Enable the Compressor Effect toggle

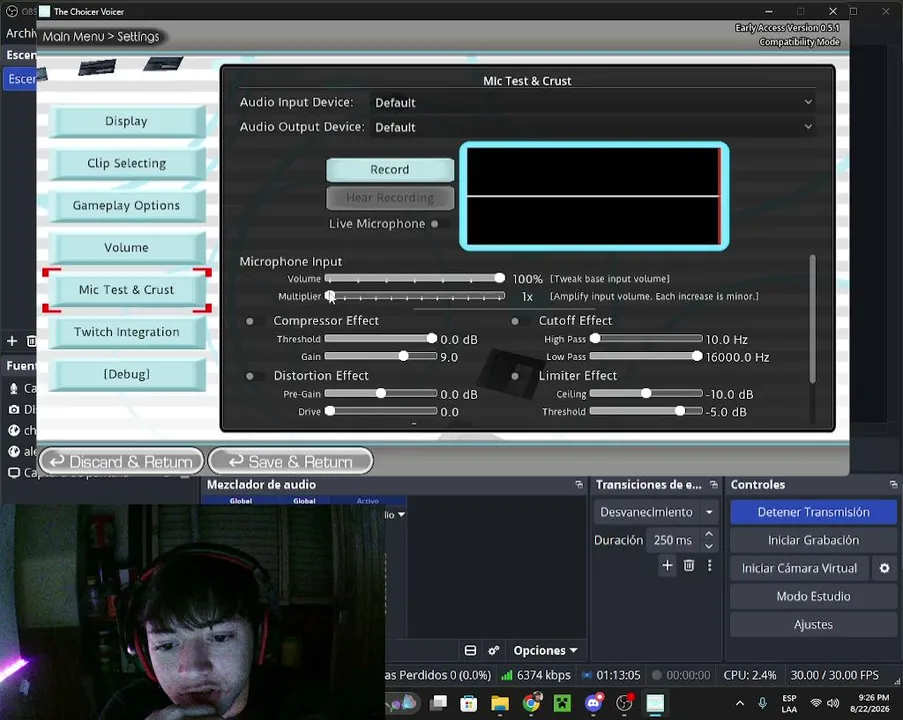click(x=254, y=321)
